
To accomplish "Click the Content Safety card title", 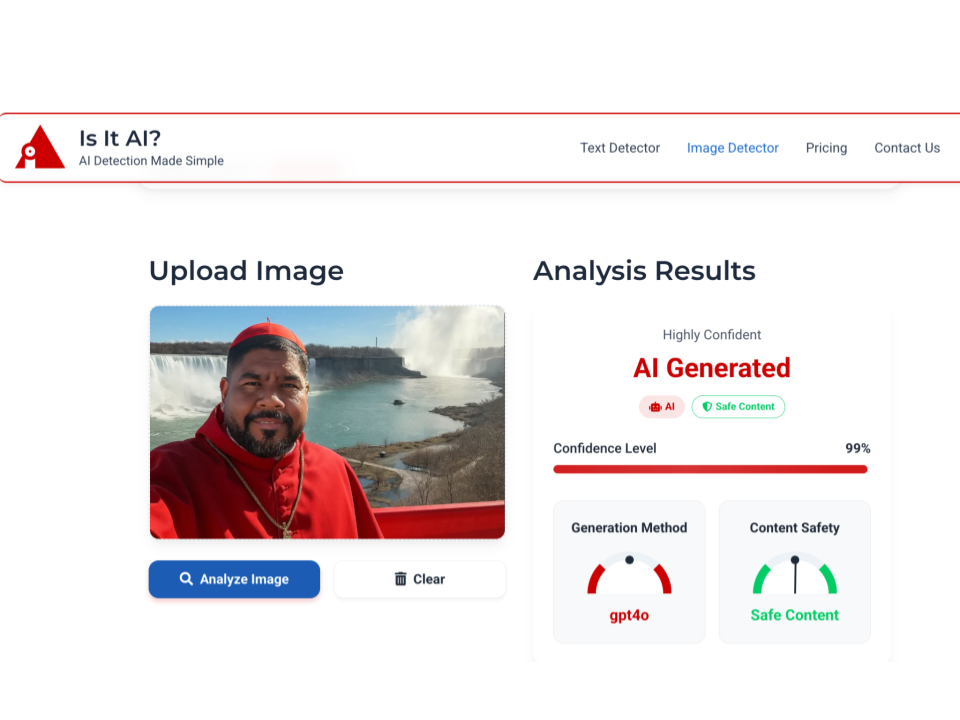I will tap(795, 528).
